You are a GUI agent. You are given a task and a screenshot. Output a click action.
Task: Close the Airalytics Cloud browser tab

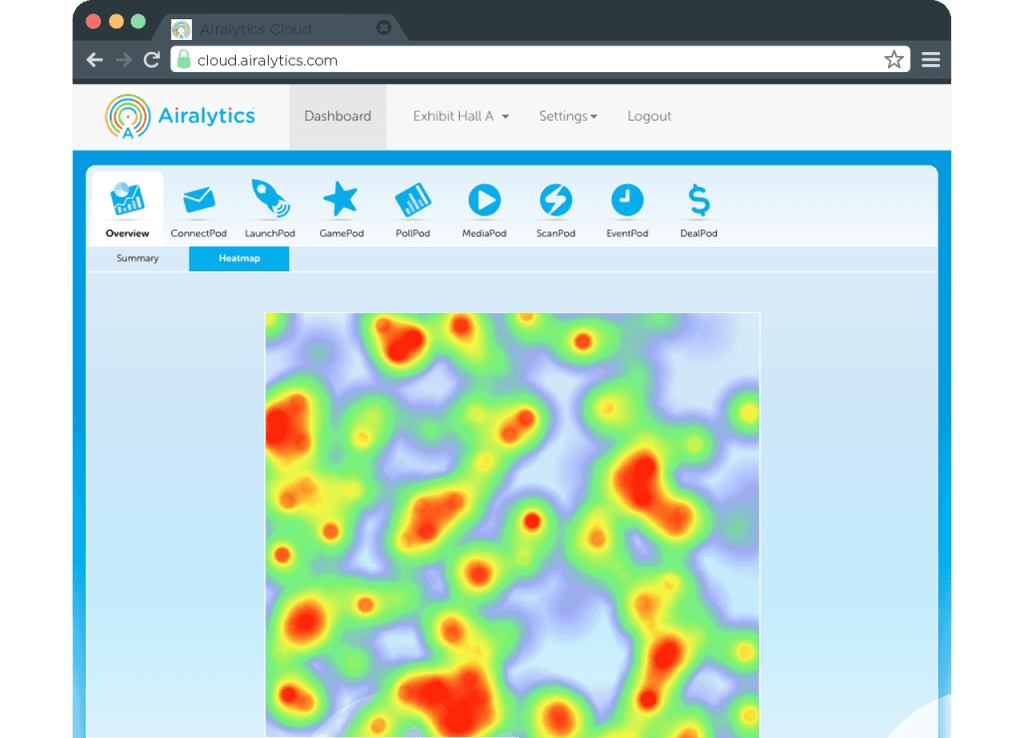pos(384,27)
